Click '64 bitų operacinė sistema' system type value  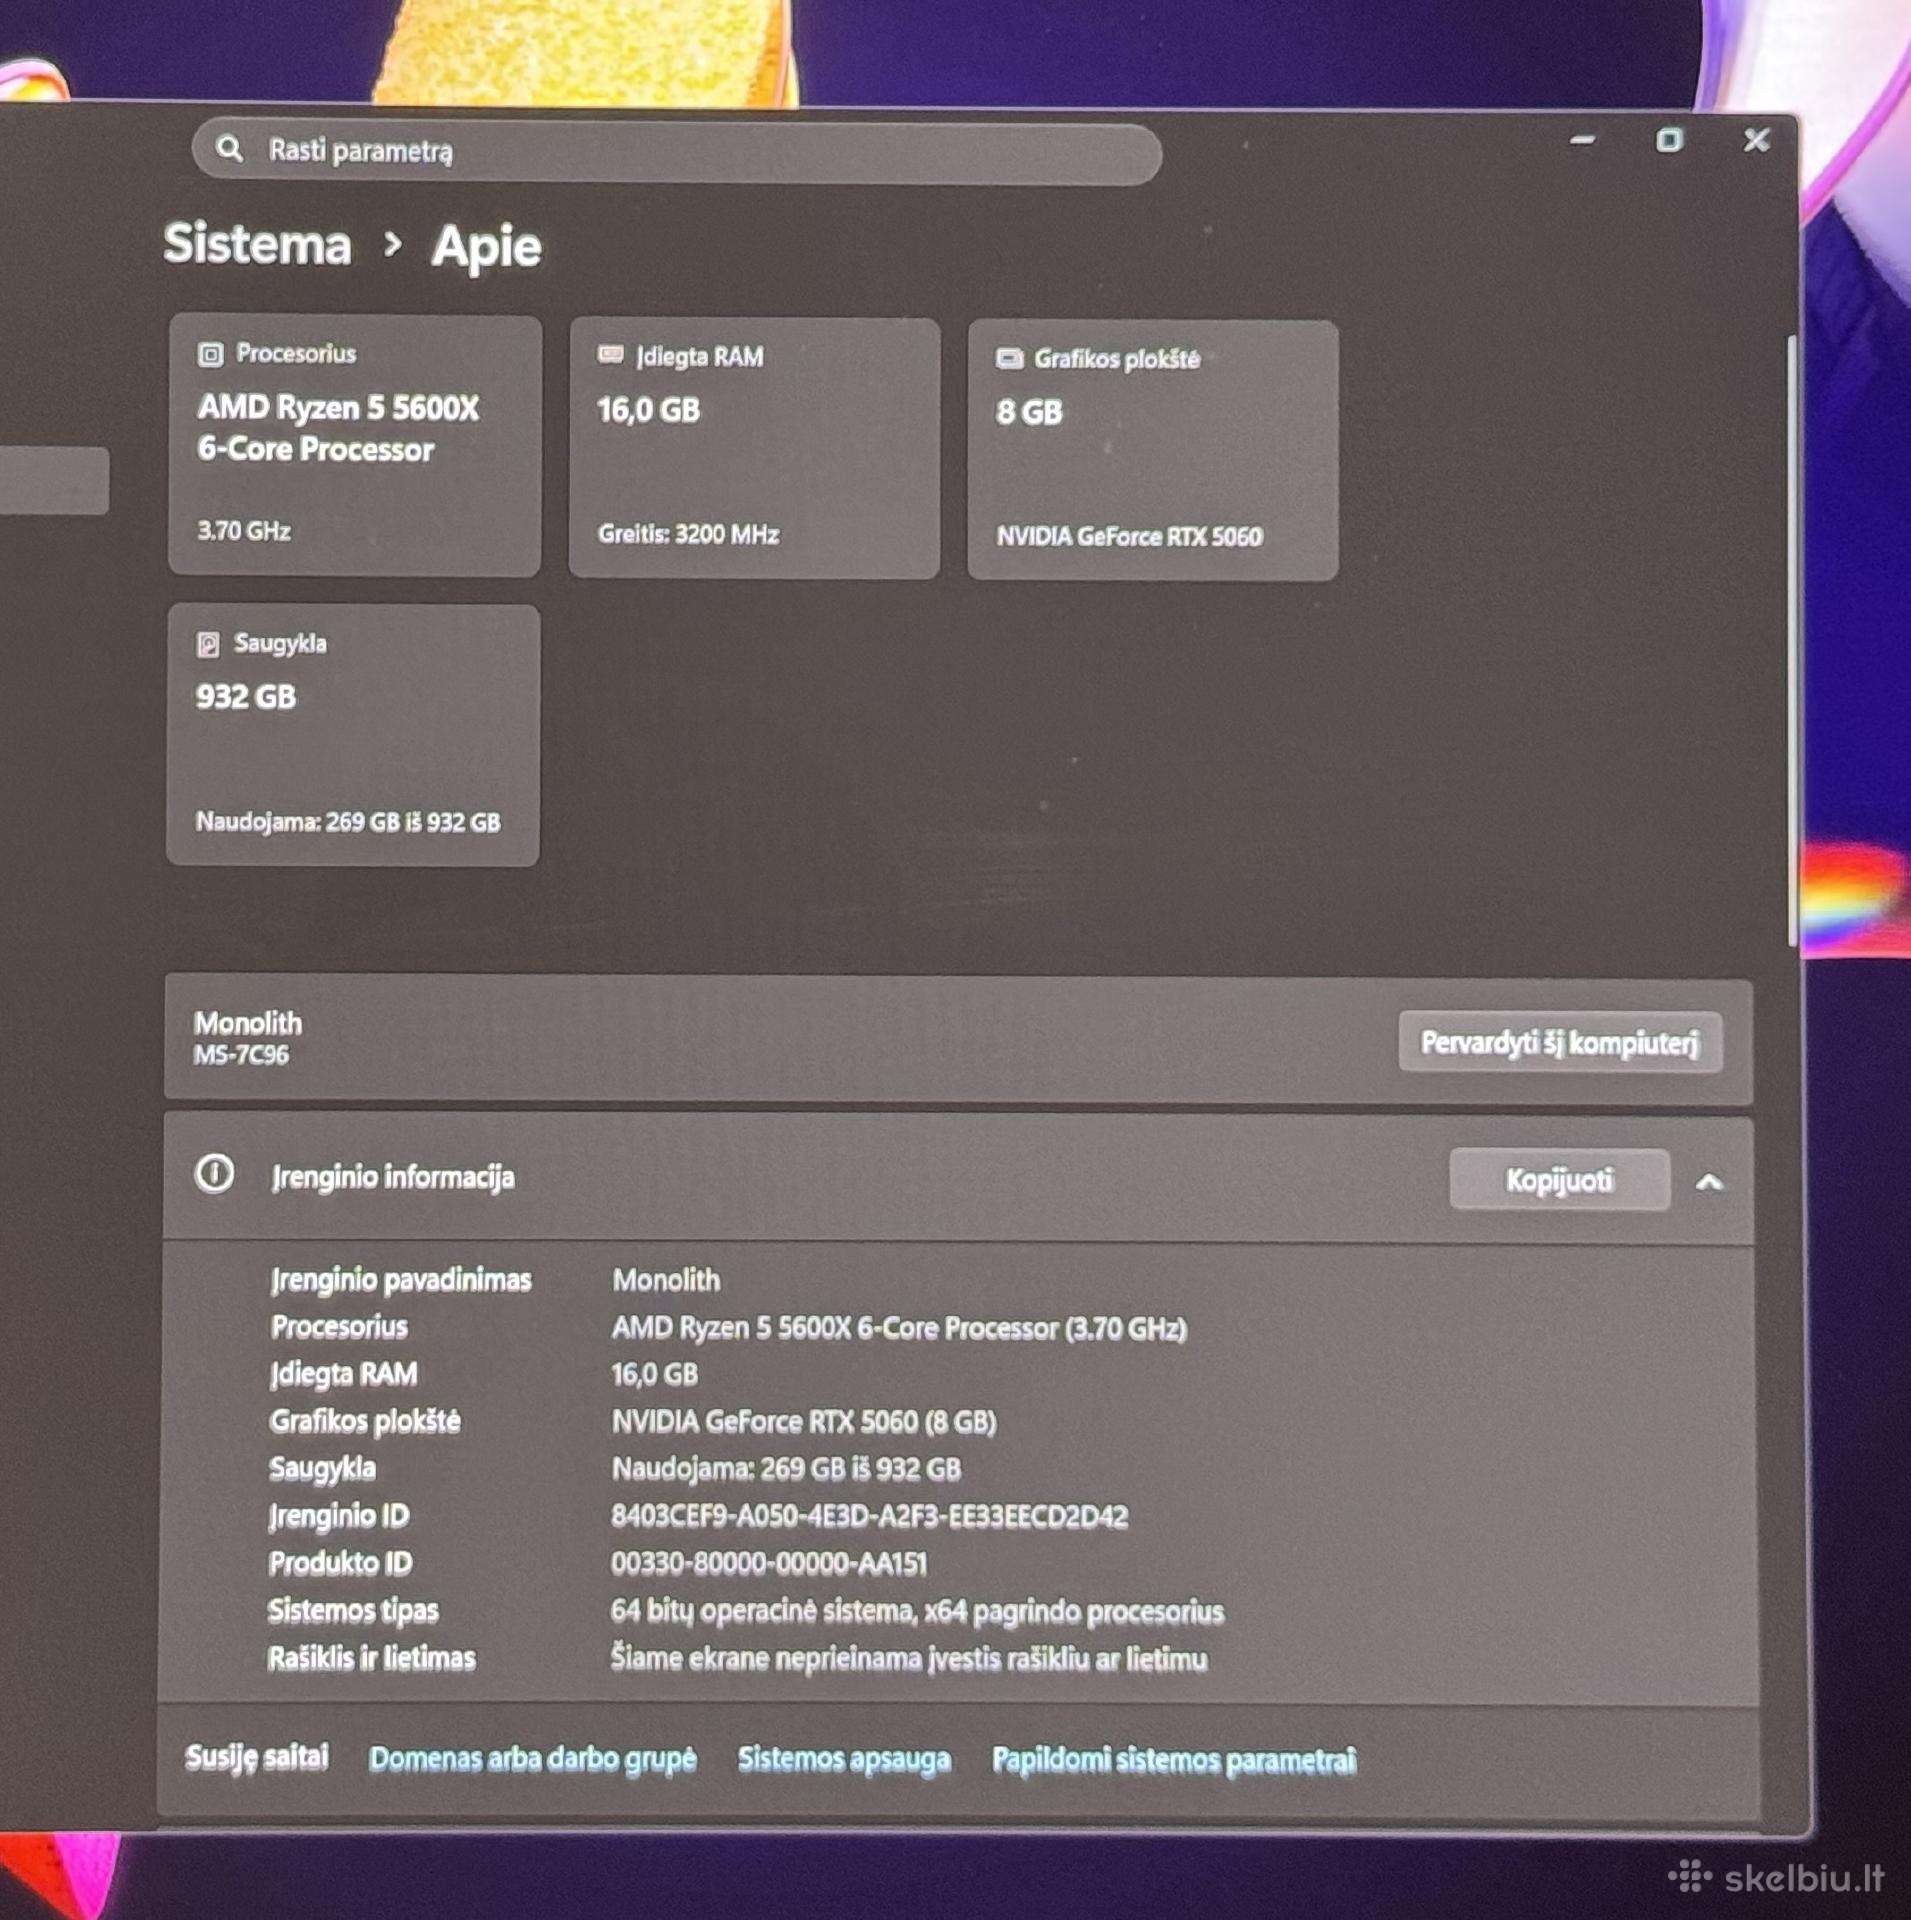(x=762, y=1611)
